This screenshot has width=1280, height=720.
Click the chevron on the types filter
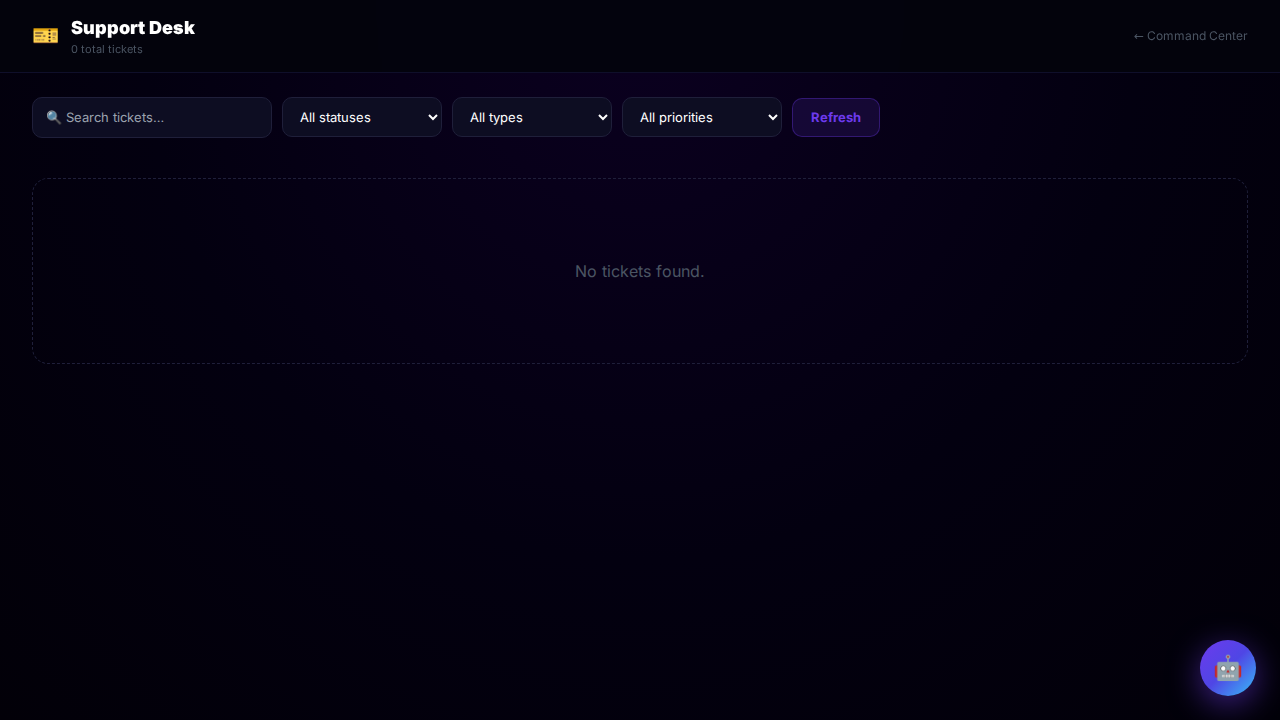(x=602, y=117)
